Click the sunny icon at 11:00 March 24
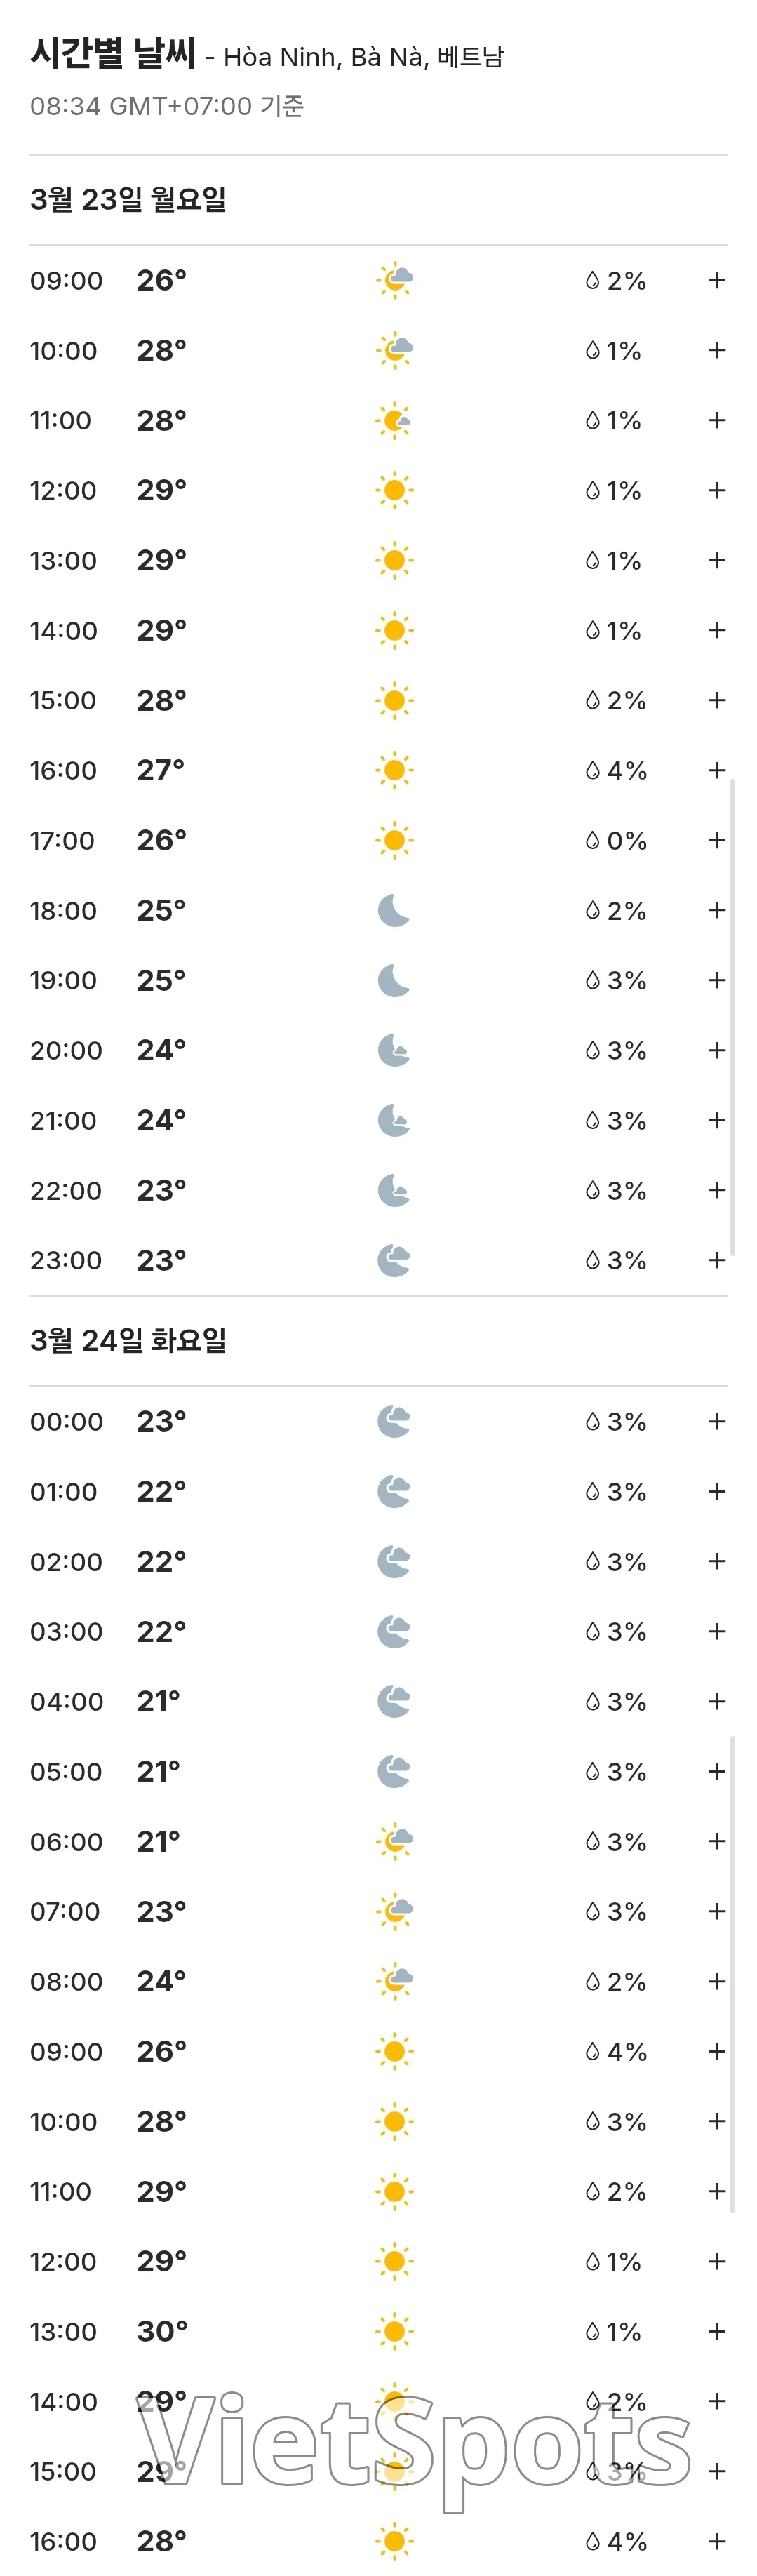Image resolution: width=757 pixels, height=2576 pixels. tap(394, 2191)
